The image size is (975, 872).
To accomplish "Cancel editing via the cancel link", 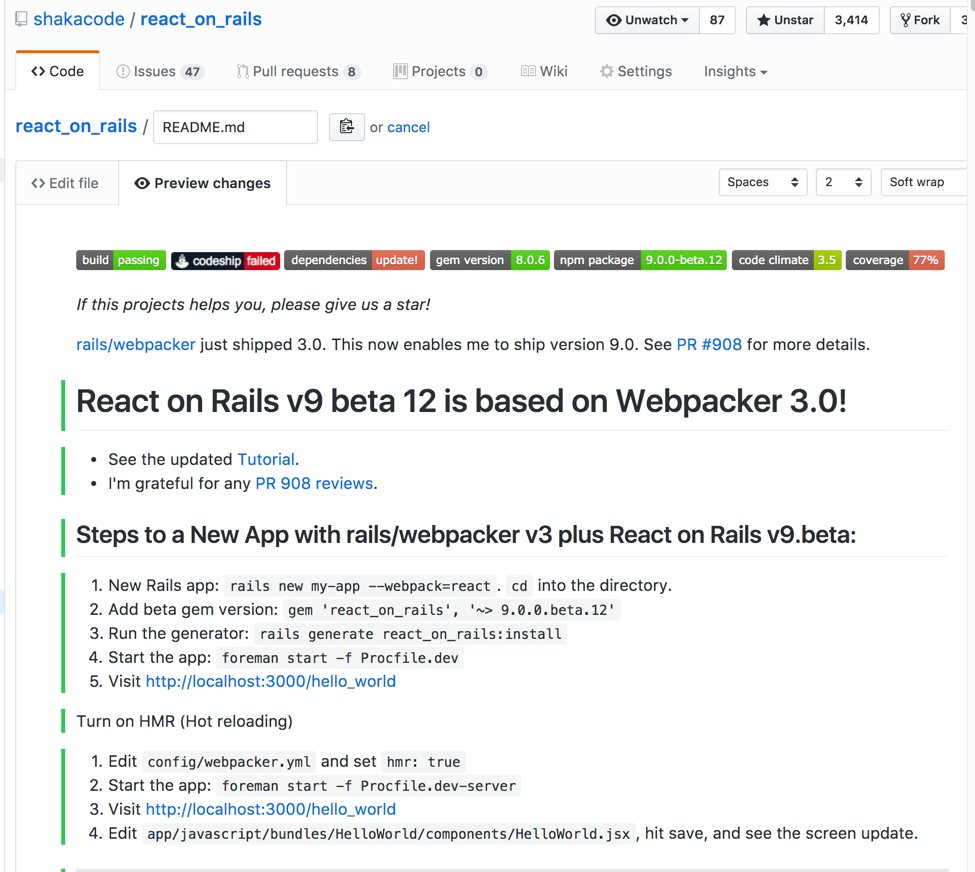I will (409, 128).
